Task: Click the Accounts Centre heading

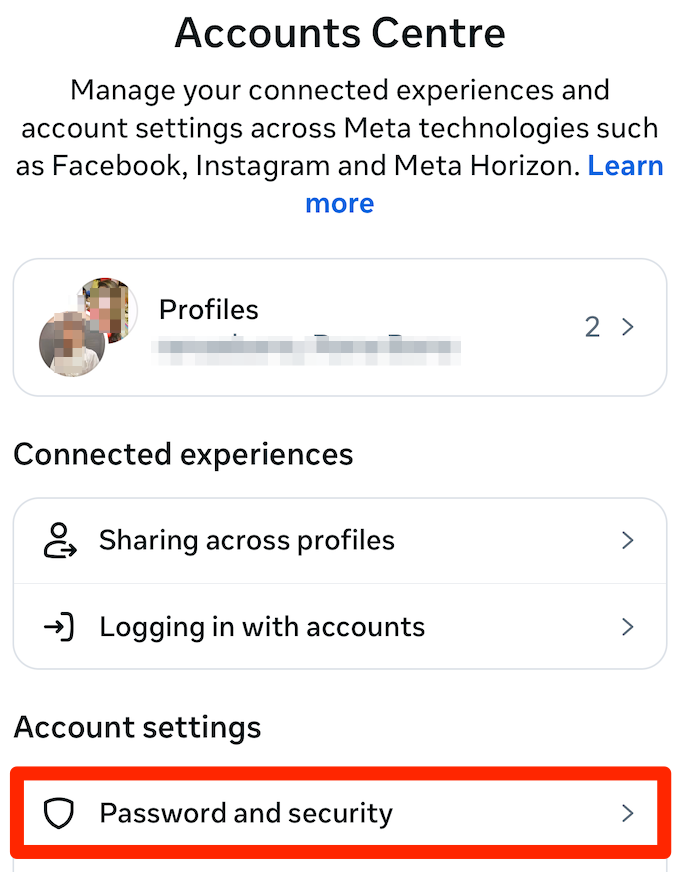Action: [x=340, y=33]
